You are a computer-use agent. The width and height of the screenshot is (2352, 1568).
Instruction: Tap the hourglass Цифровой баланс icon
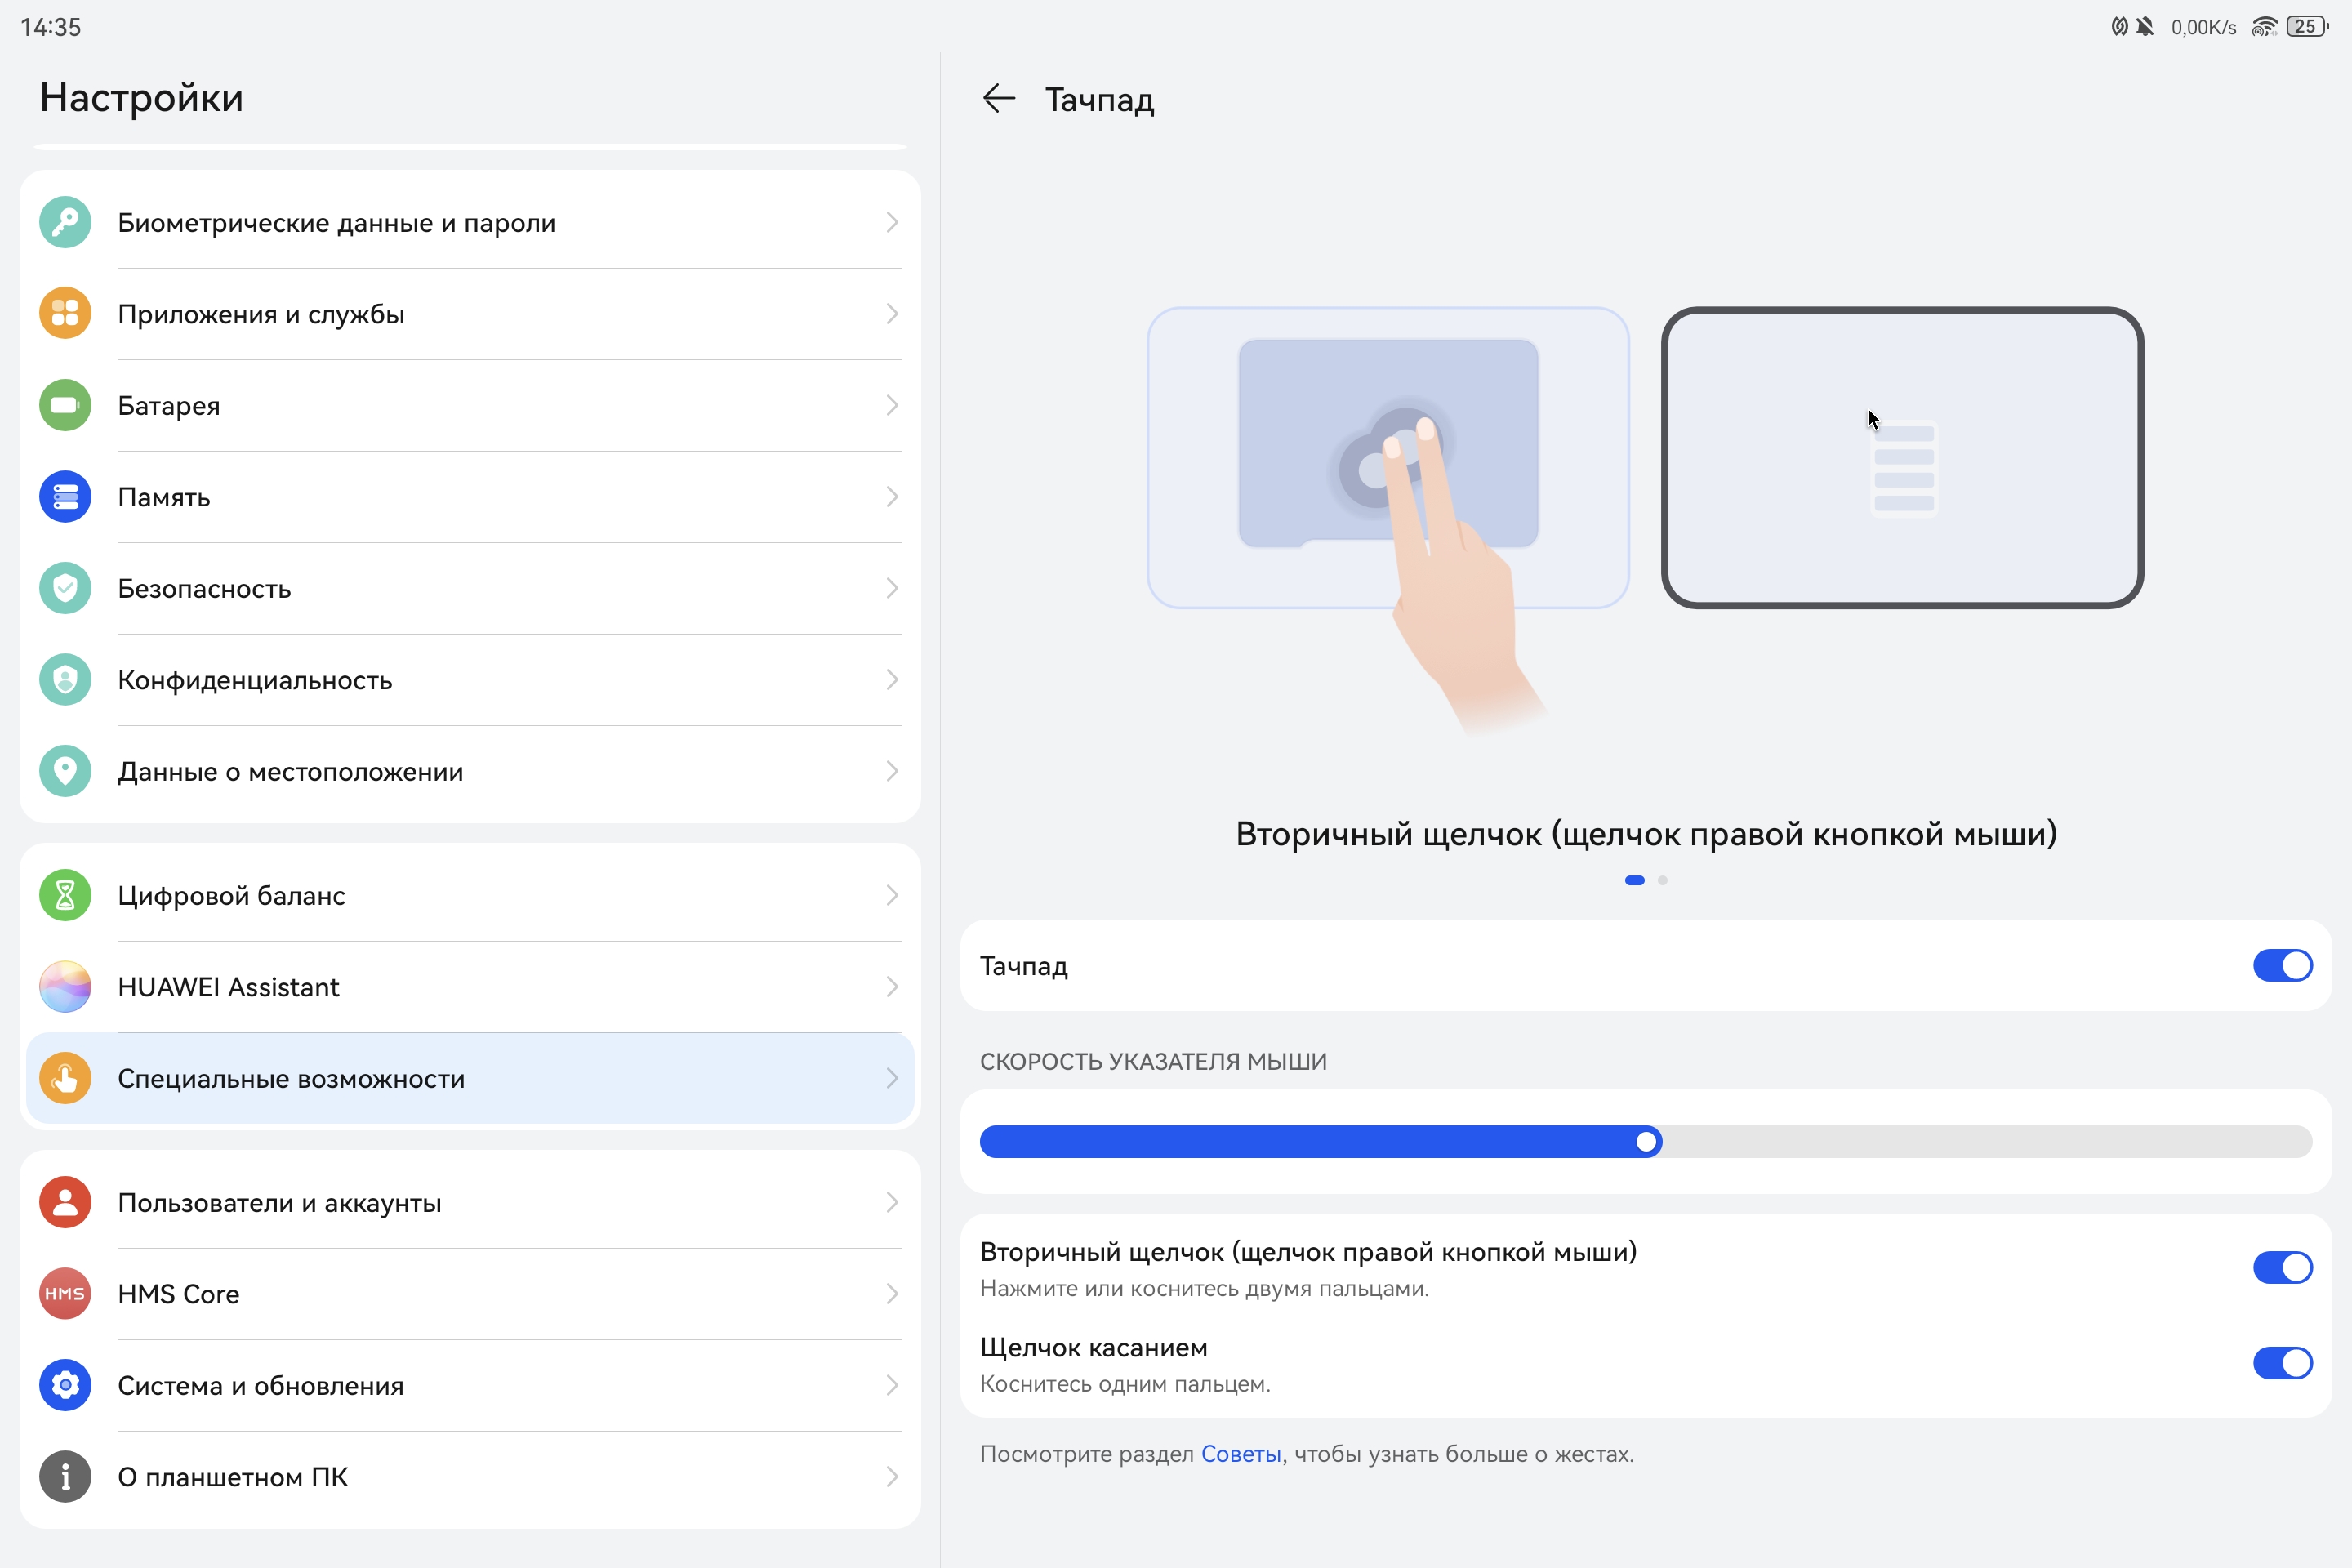coord(65,895)
